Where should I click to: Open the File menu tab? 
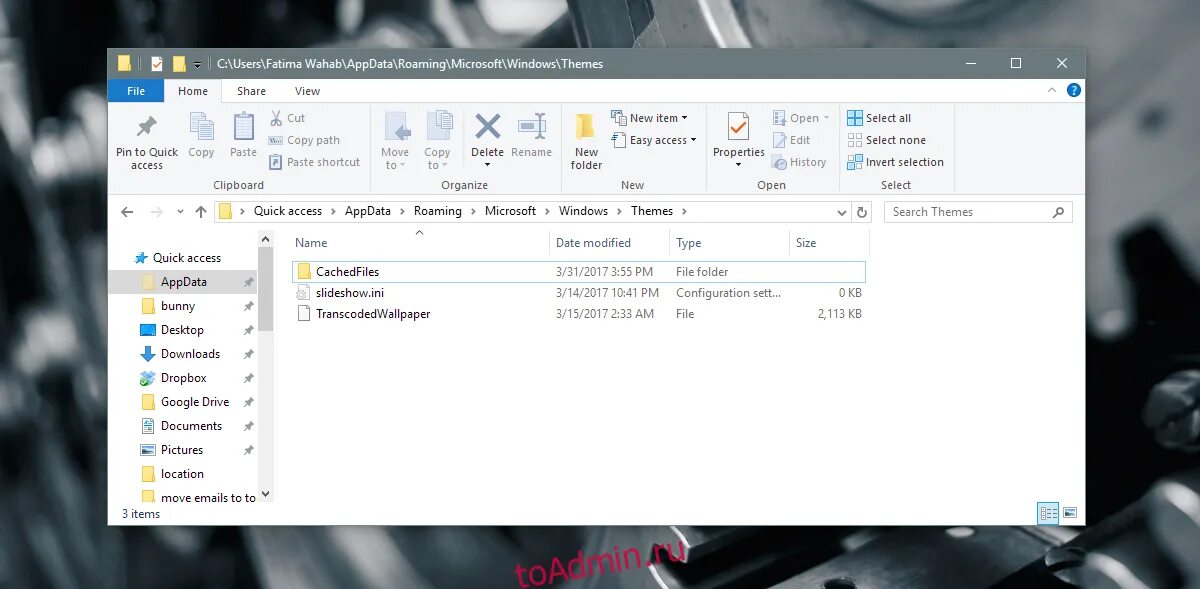pyautogui.click(x=136, y=91)
